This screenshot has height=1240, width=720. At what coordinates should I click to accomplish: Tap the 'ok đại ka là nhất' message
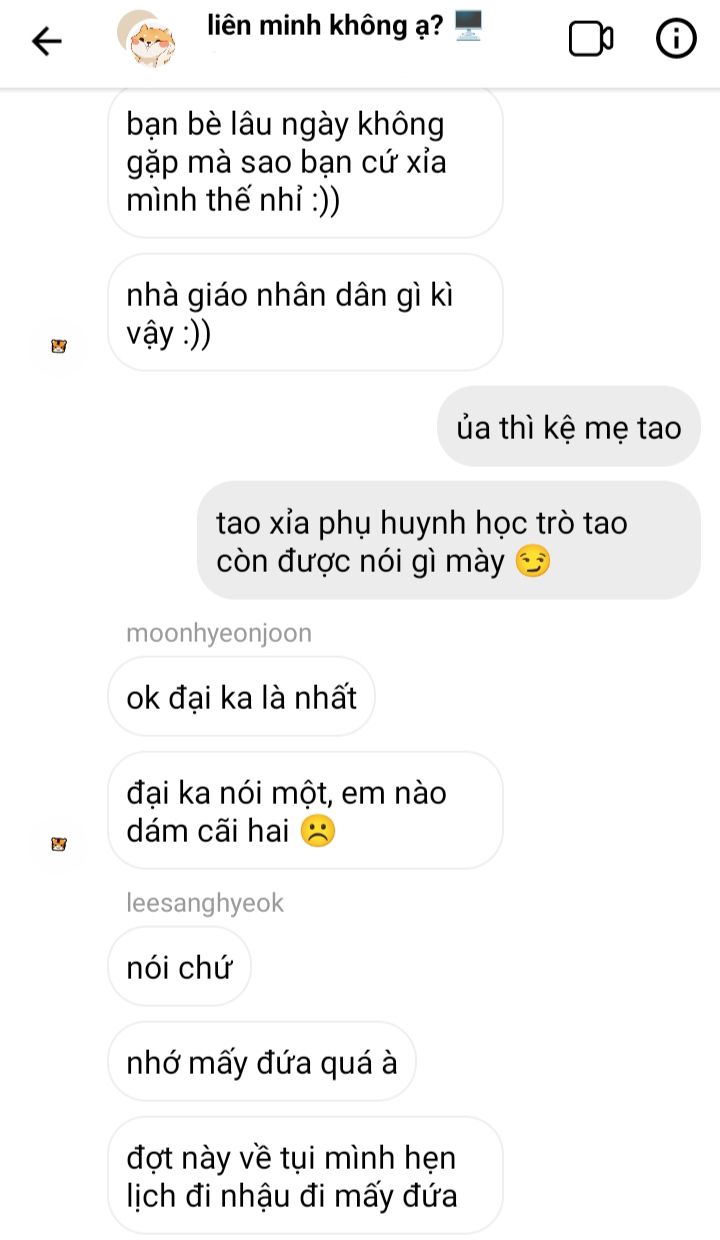click(241, 697)
